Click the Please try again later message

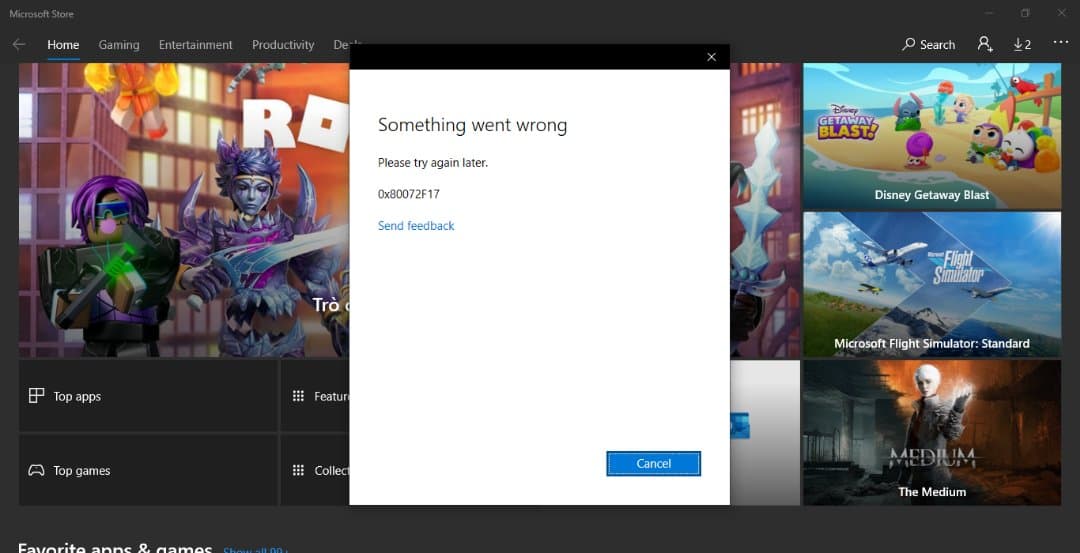(433, 163)
